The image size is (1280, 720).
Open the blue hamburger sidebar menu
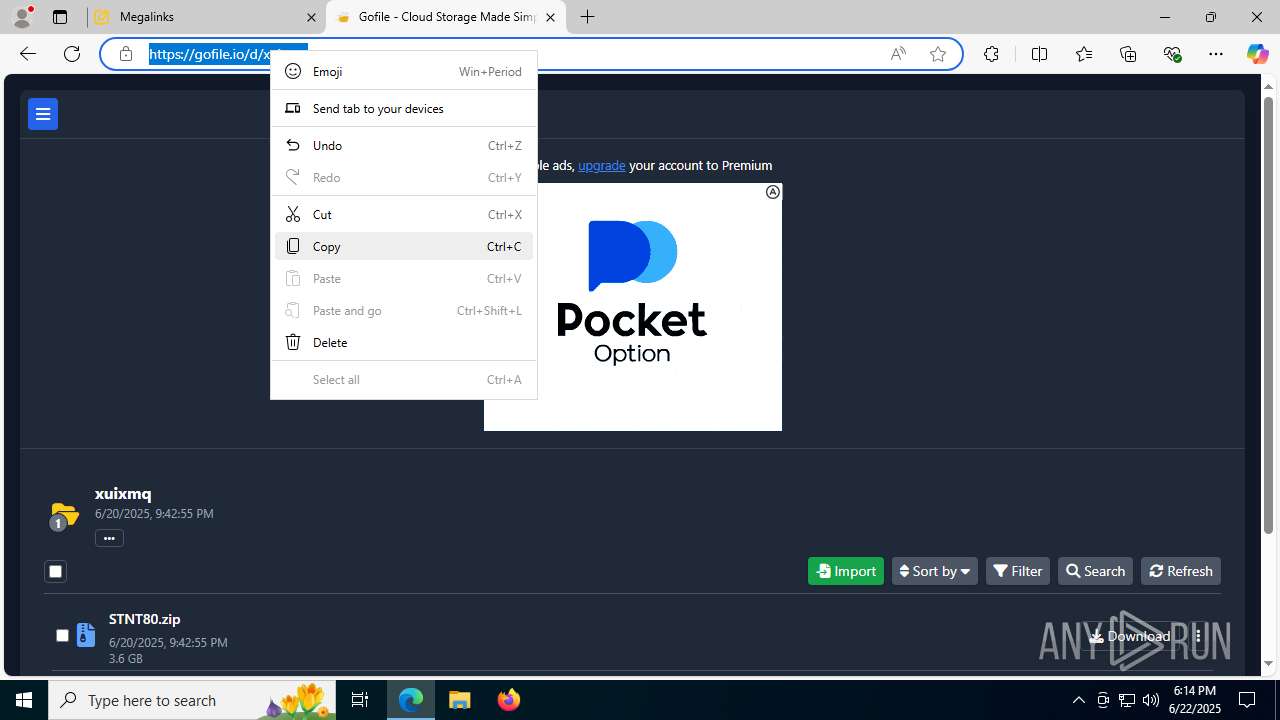[x=43, y=114]
